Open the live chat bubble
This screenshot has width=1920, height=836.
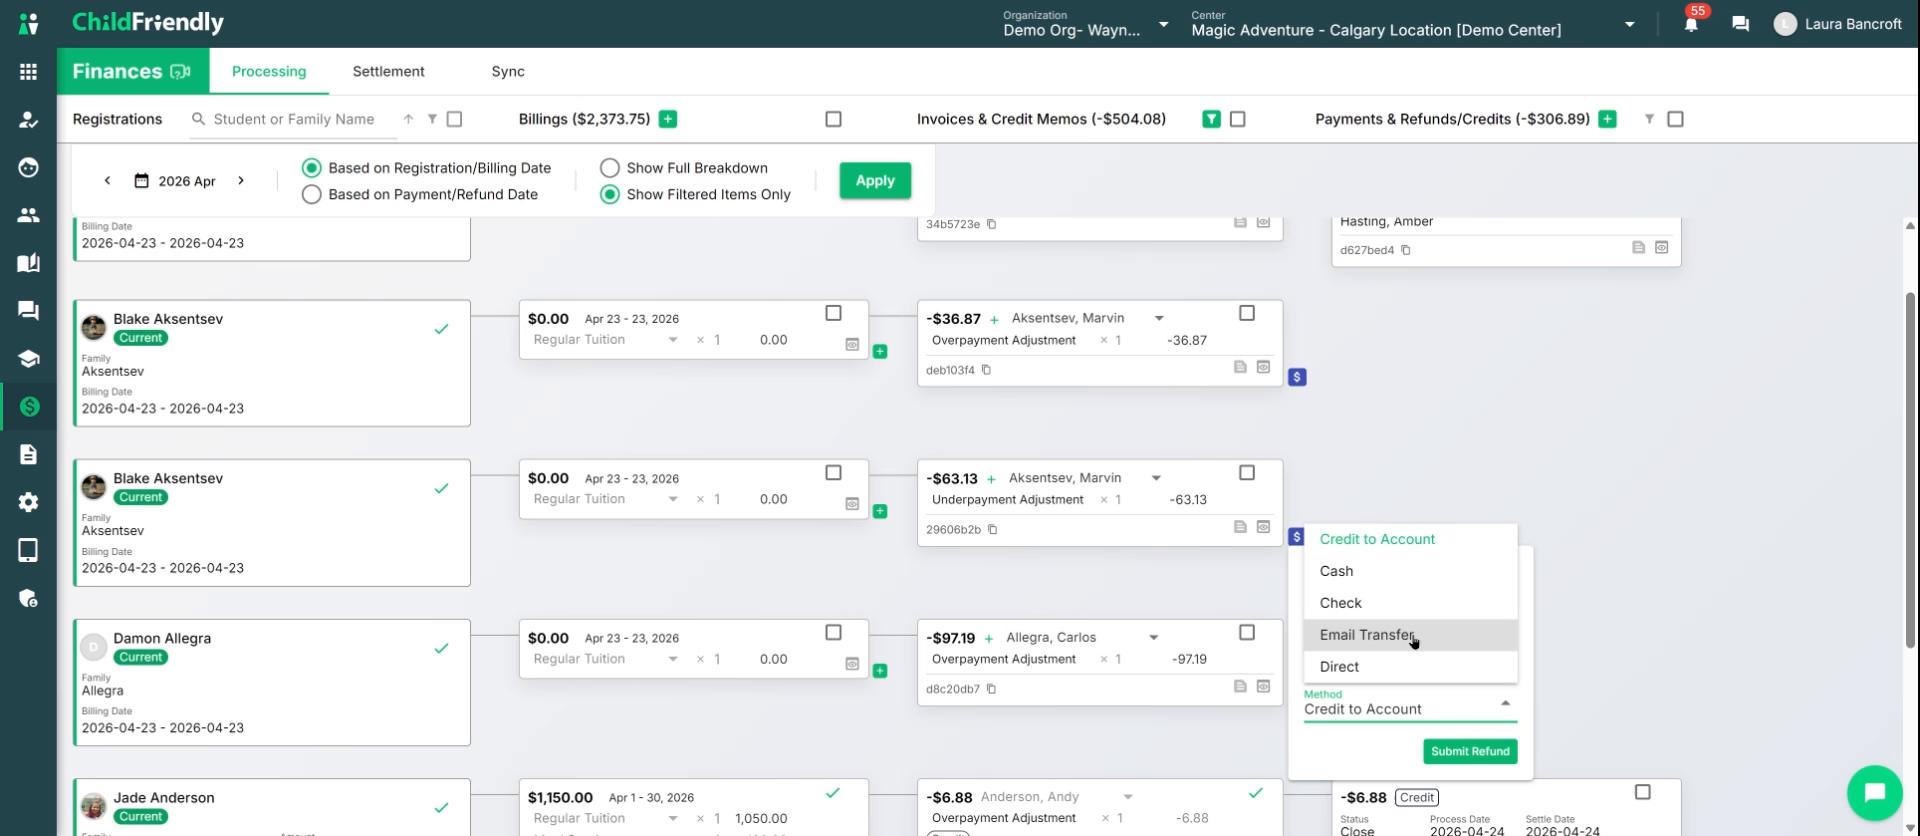click(1874, 792)
